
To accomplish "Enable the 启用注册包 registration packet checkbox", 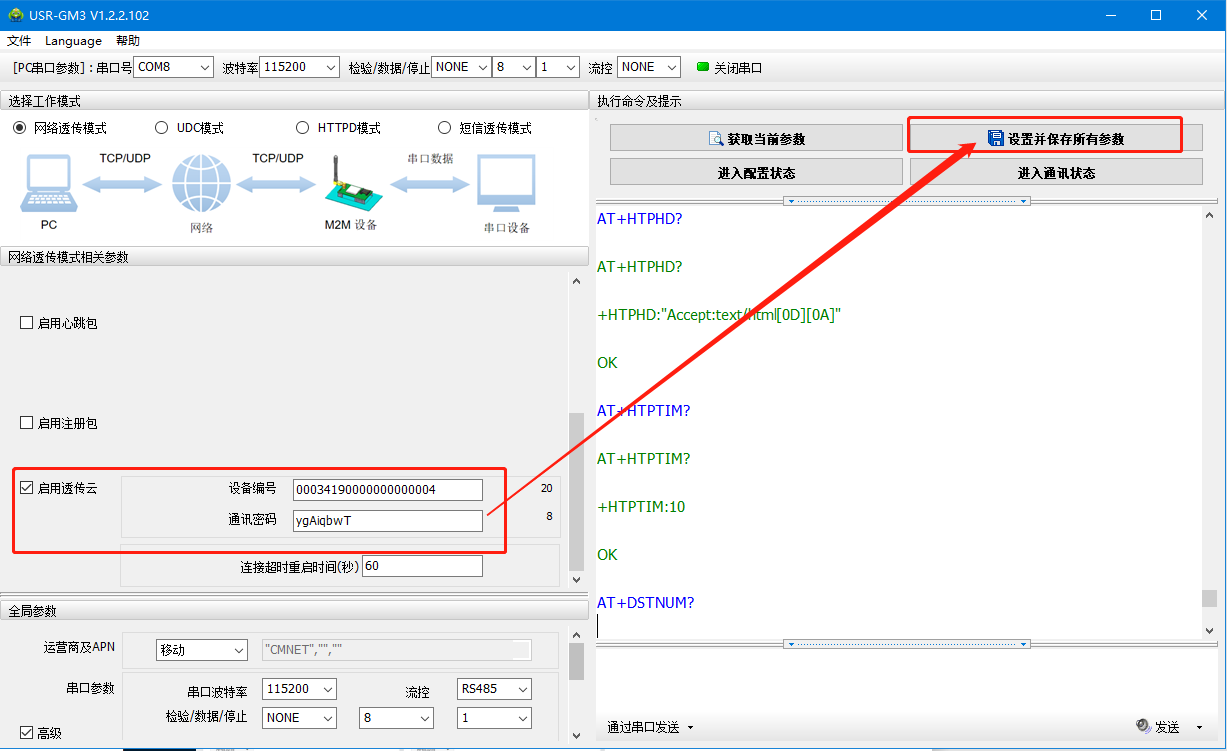I will (27, 423).
